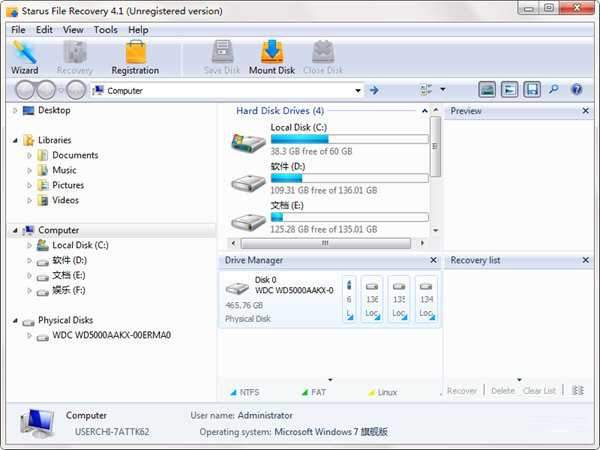Image resolution: width=600 pixels, height=450 pixels.
Task: Select Pictures in the Libraries tree
Action: pyautogui.click(x=68, y=185)
